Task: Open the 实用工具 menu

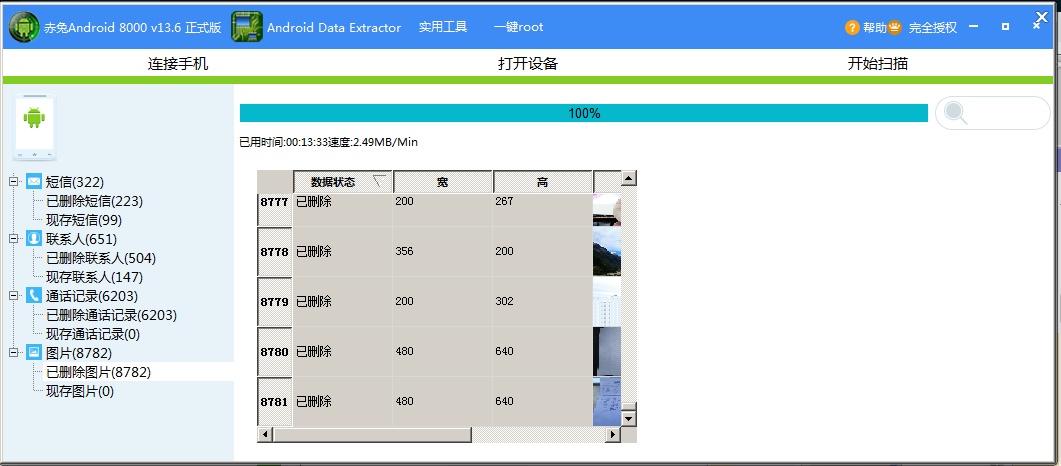Action: [x=443, y=27]
